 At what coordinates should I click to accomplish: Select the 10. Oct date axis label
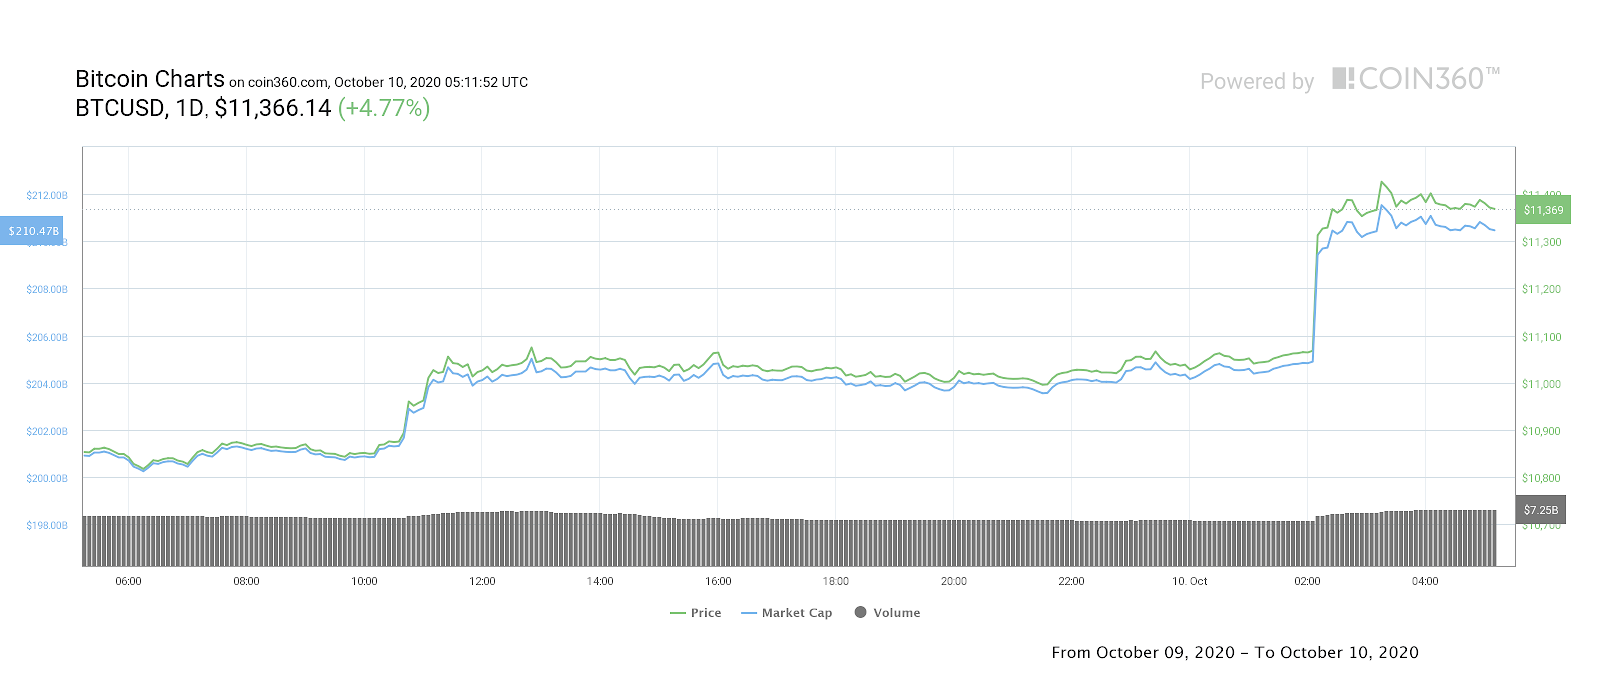coord(1190,581)
